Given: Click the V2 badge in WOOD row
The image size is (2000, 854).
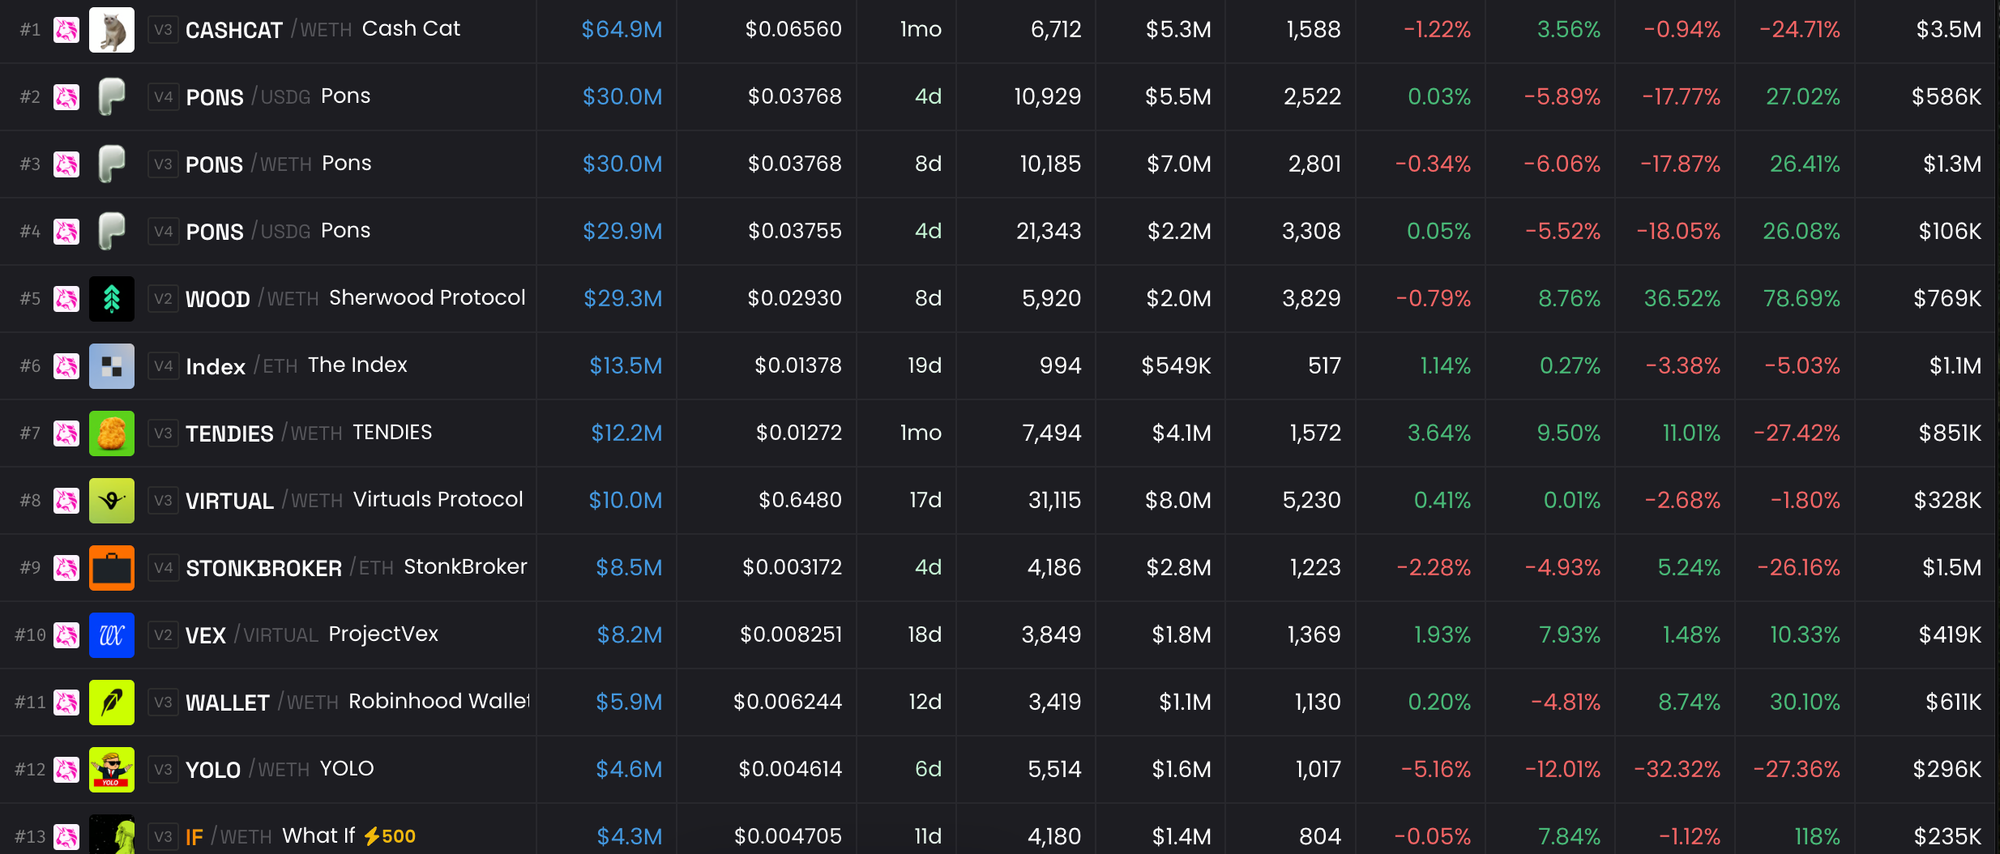Looking at the screenshot, I should point(163,298).
